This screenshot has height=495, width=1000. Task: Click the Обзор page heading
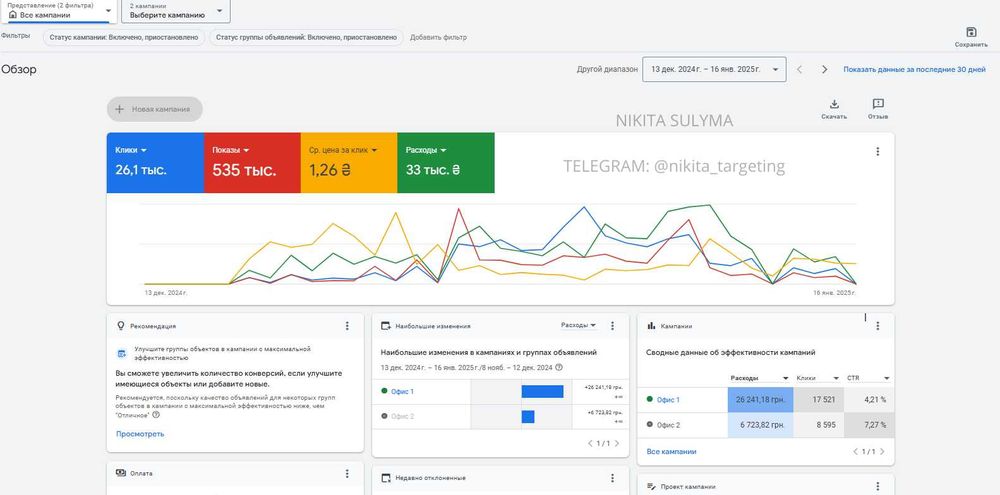pos(18,70)
